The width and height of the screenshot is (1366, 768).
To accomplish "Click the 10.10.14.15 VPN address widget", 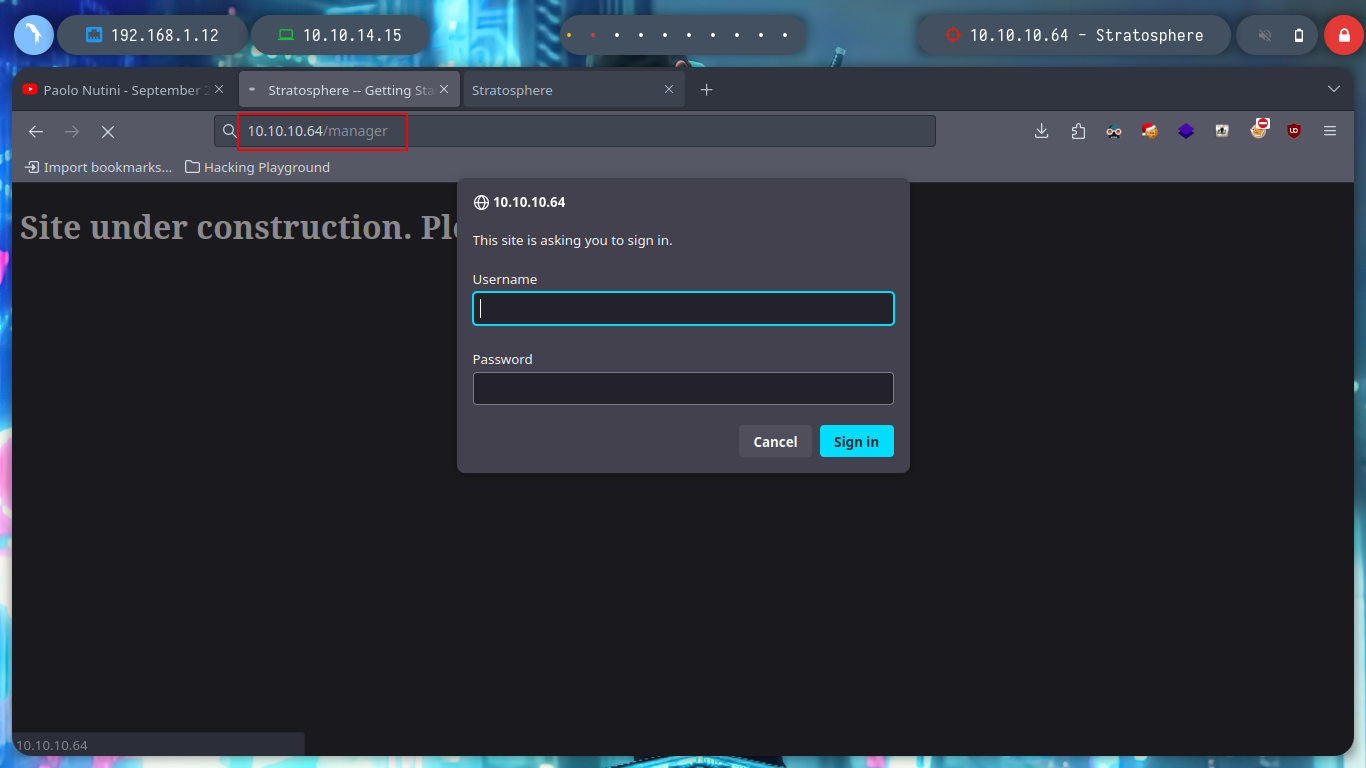I will click(x=340, y=35).
